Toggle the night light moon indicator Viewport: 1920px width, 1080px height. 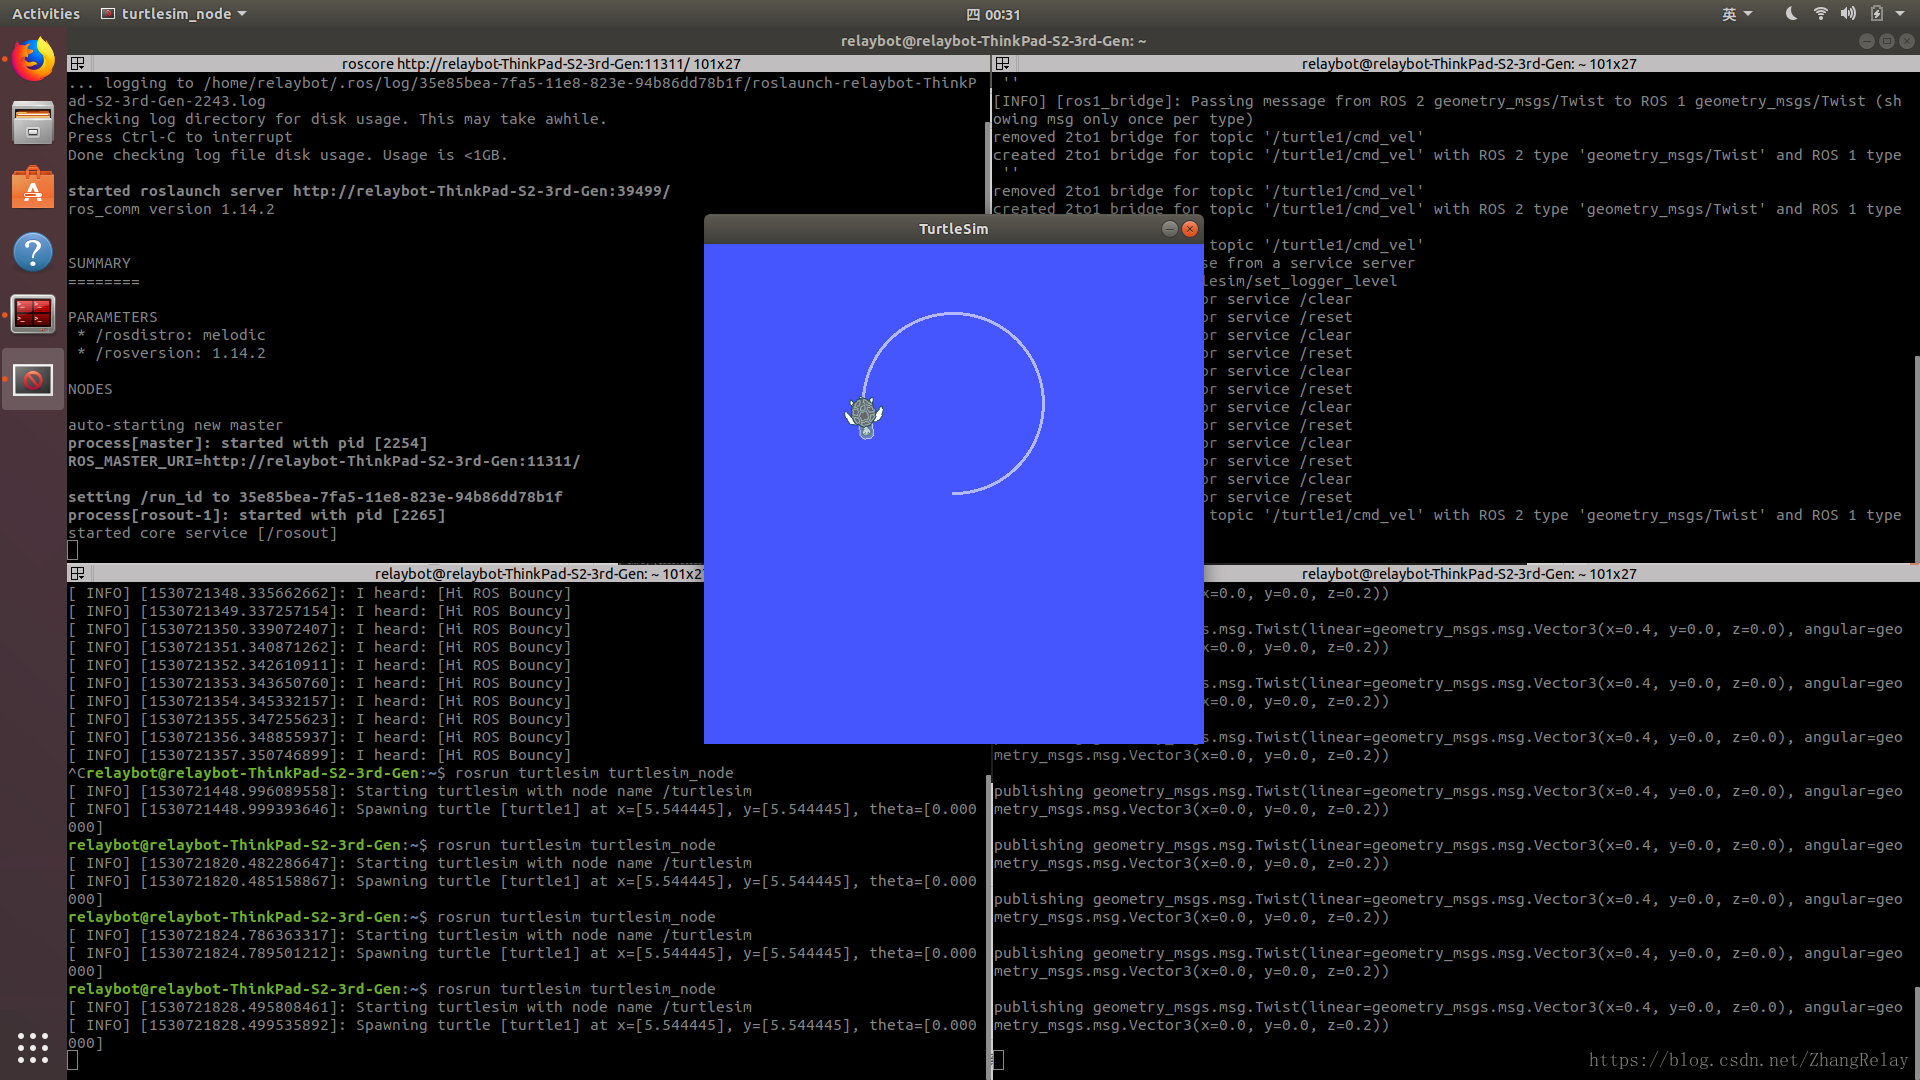pos(1791,14)
